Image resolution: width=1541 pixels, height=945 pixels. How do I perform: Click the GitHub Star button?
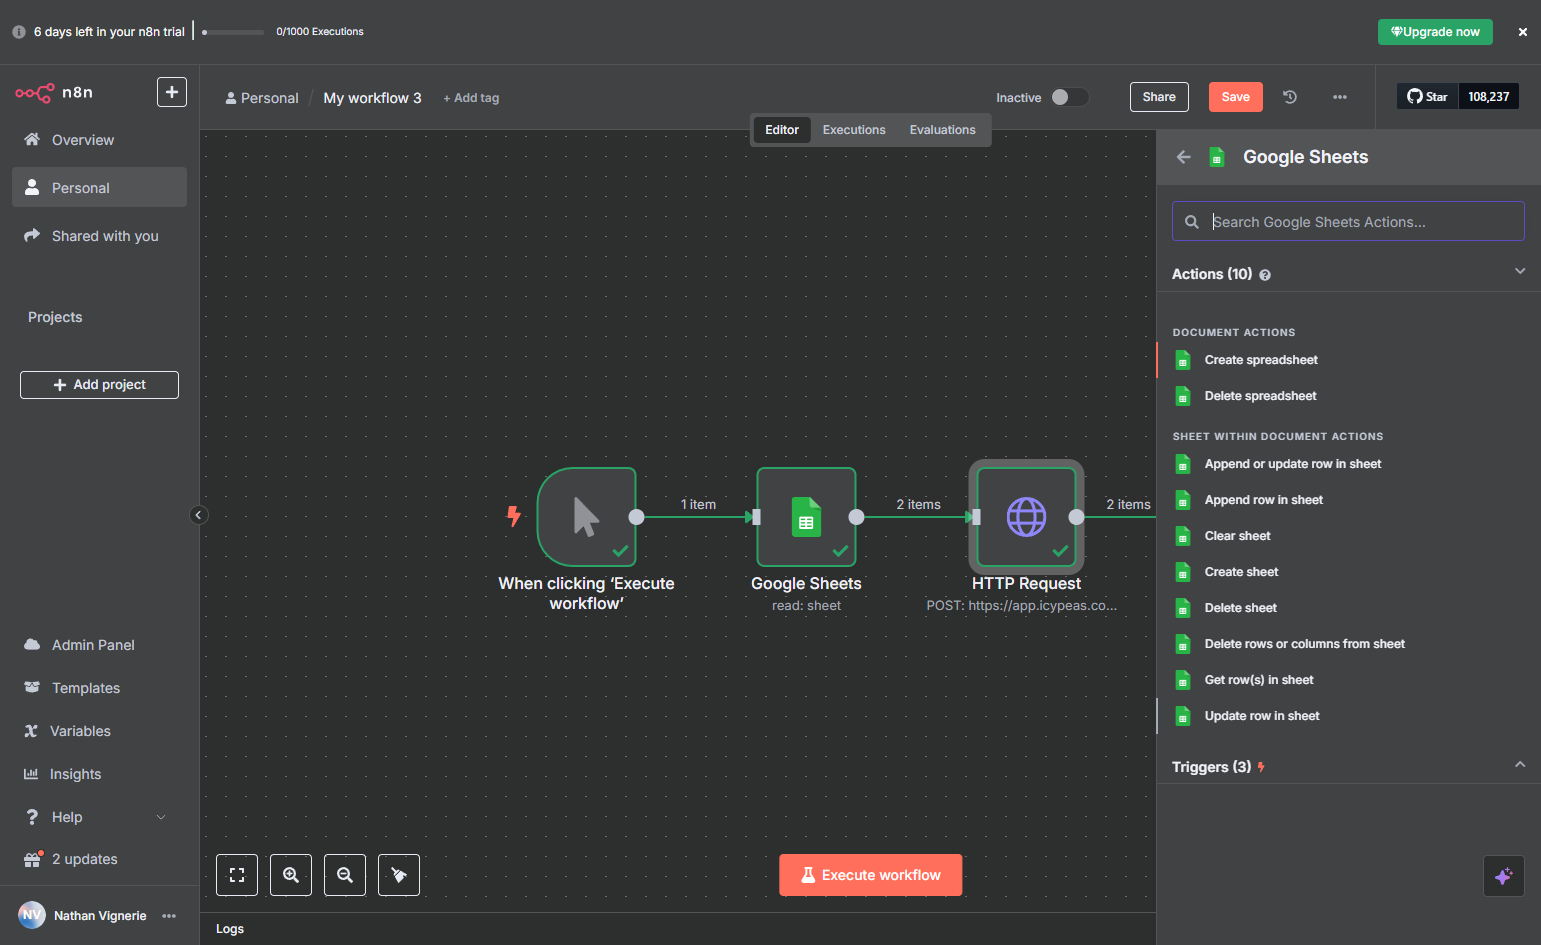[x=1428, y=97]
